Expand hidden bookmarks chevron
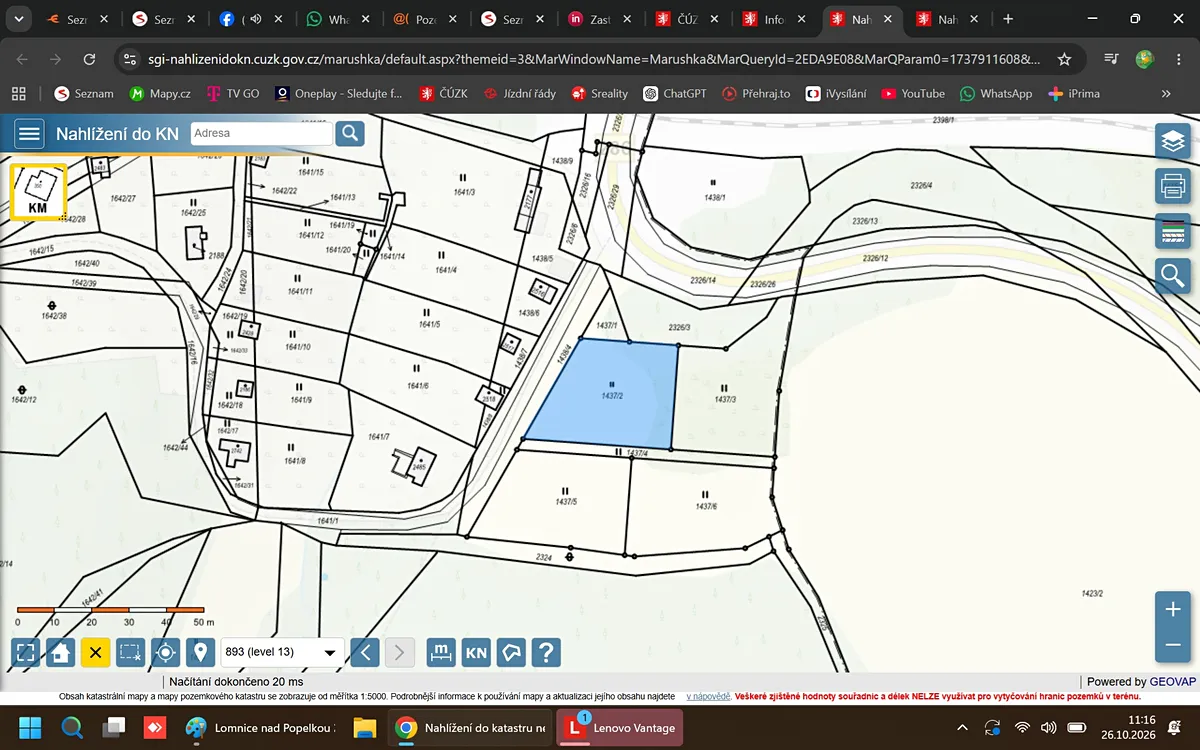Viewport: 1200px width, 750px height. pyautogui.click(x=1166, y=93)
